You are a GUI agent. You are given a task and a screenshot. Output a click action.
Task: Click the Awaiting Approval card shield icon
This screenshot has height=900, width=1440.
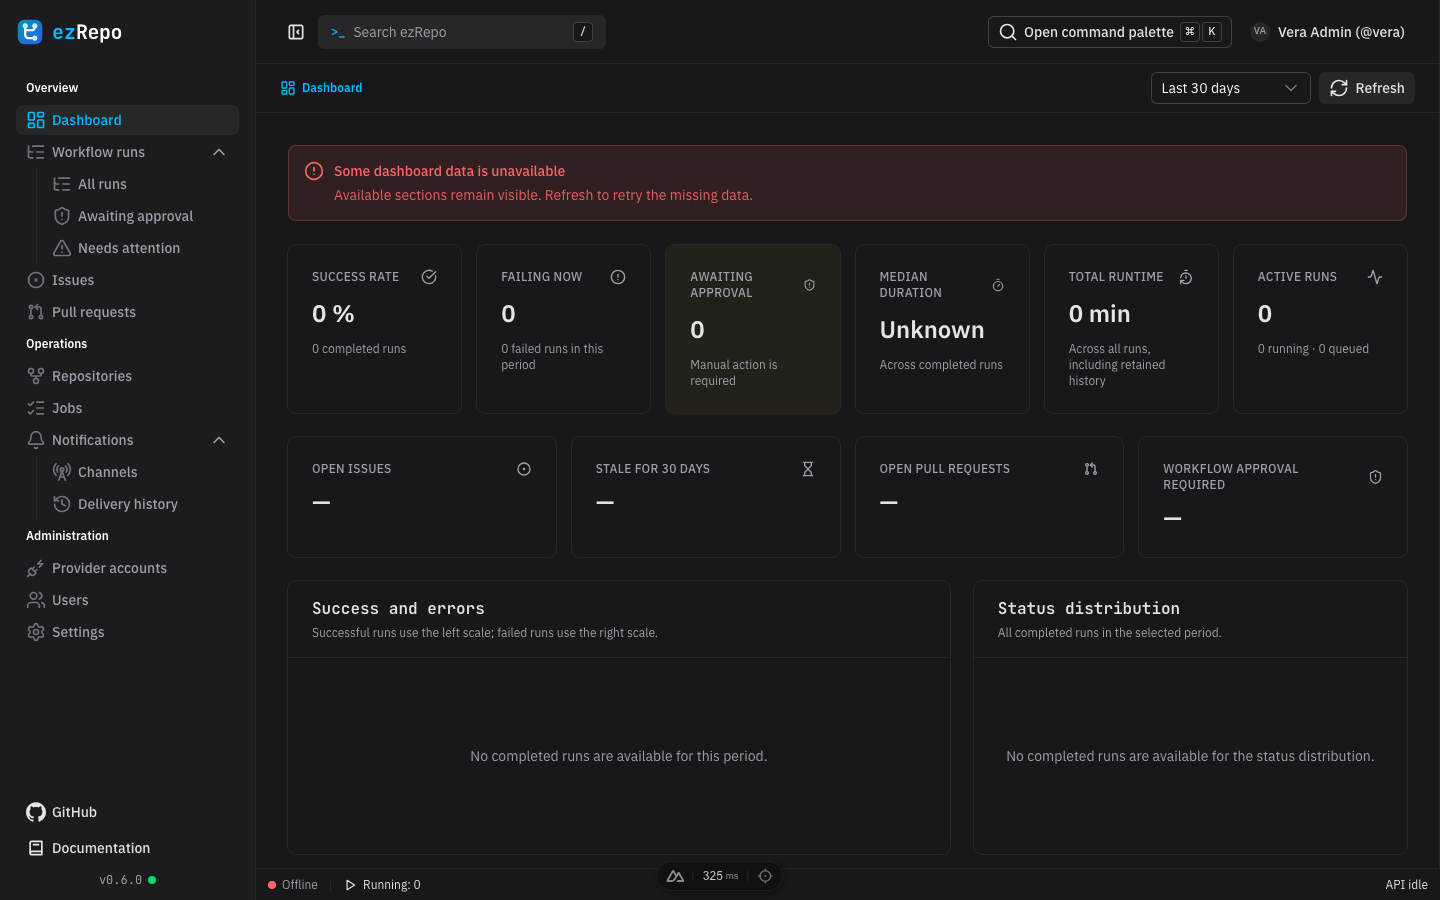pyautogui.click(x=809, y=285)
